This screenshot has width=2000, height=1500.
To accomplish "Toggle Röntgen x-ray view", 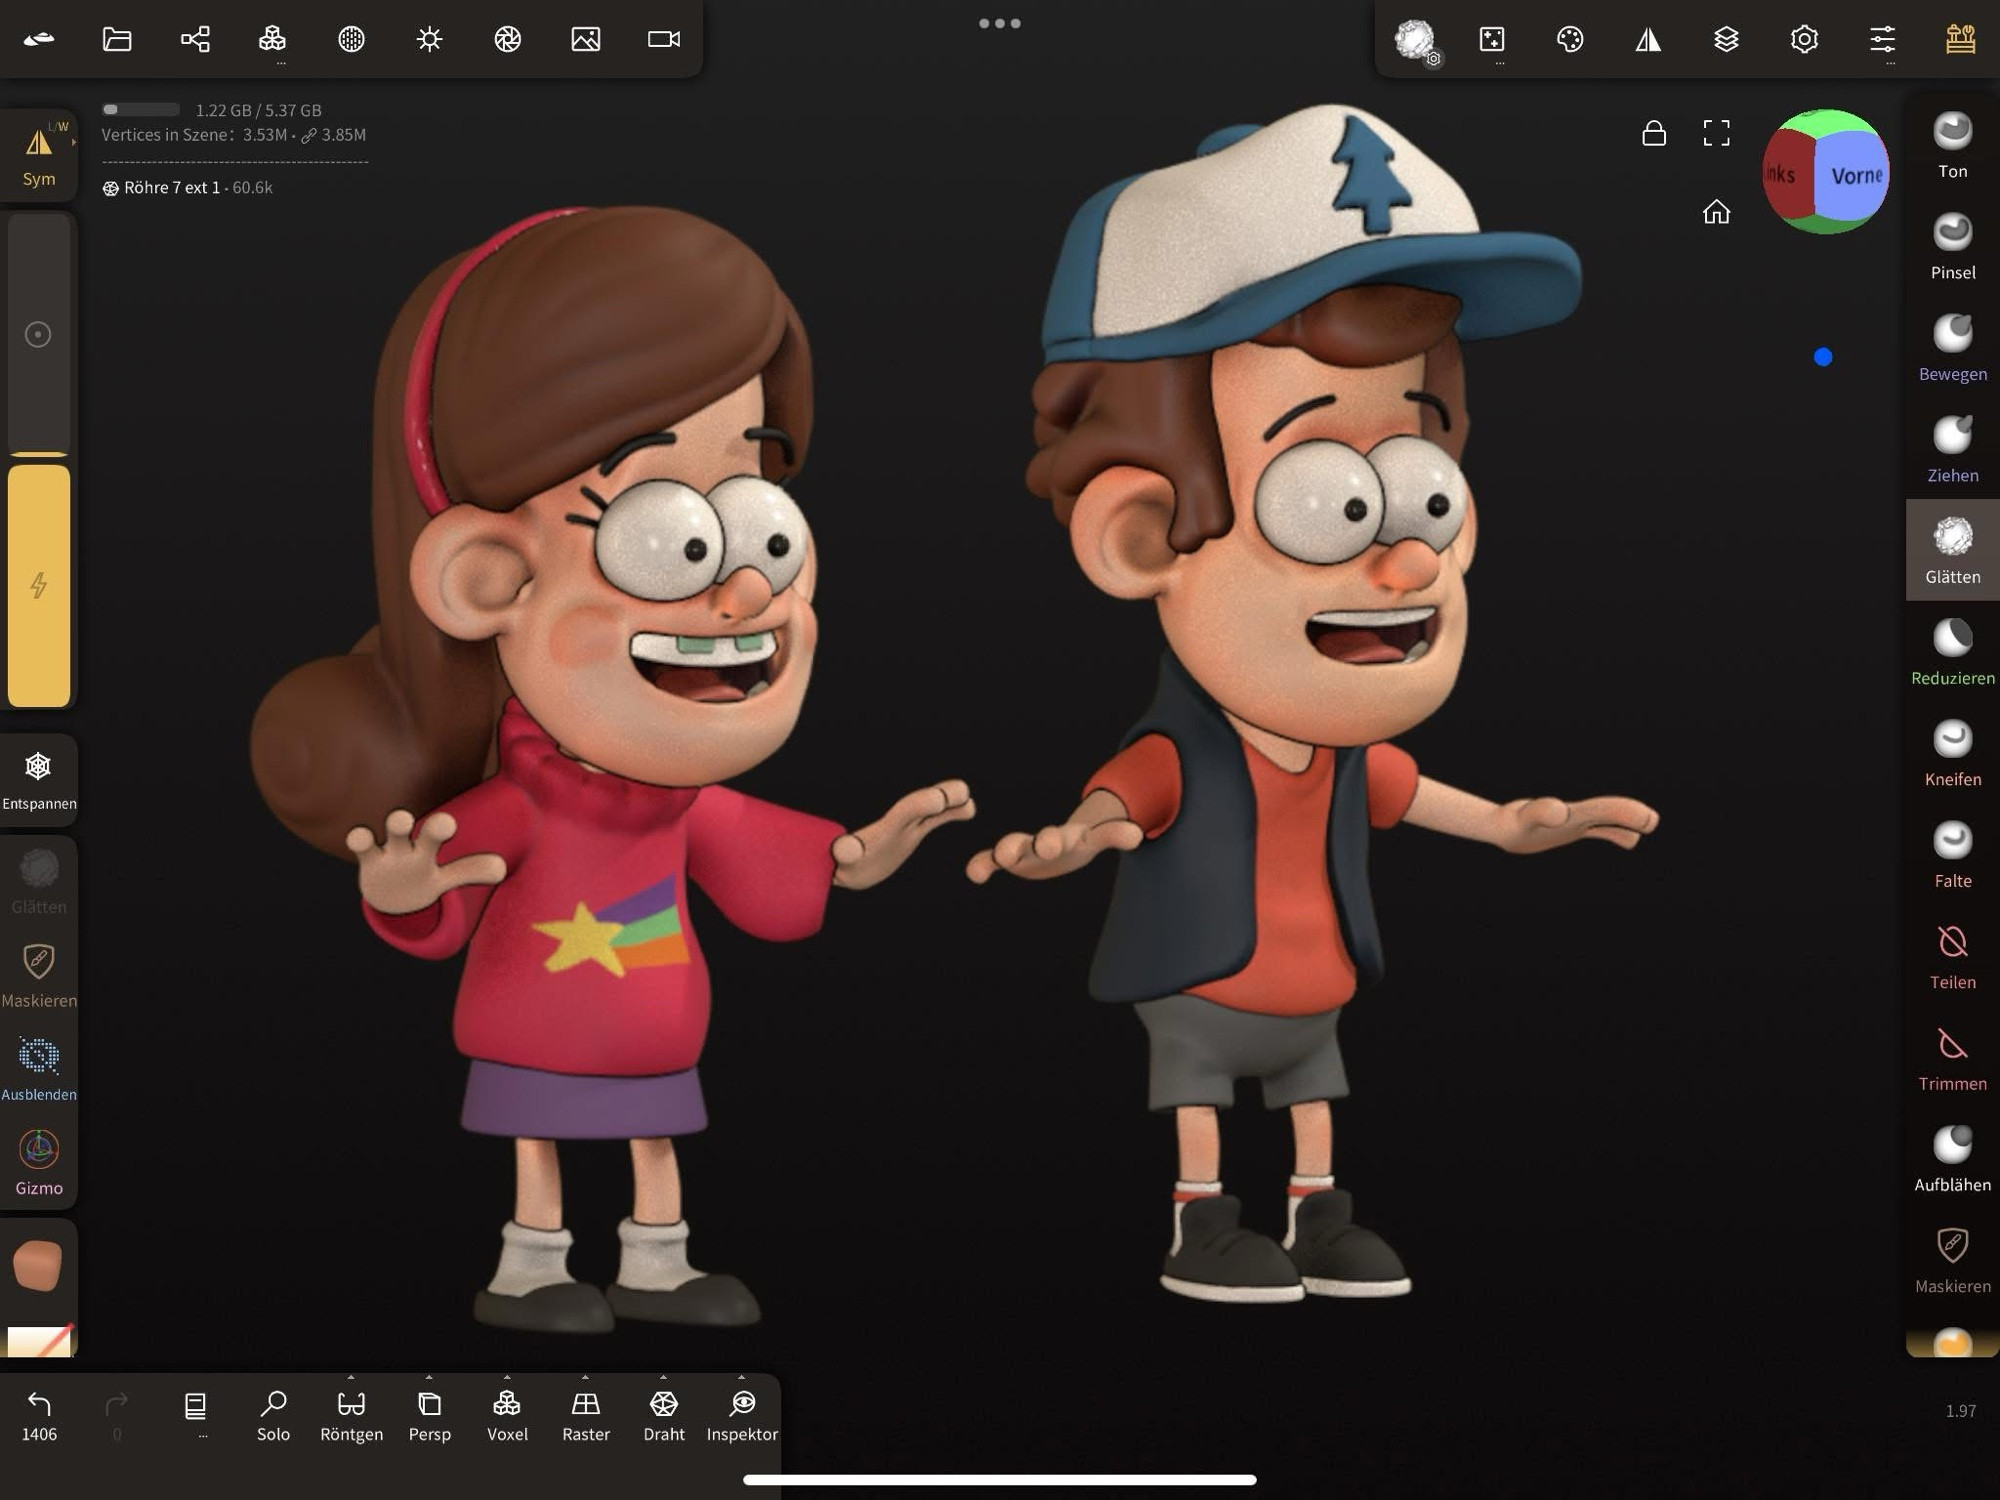I will 351,1416.
